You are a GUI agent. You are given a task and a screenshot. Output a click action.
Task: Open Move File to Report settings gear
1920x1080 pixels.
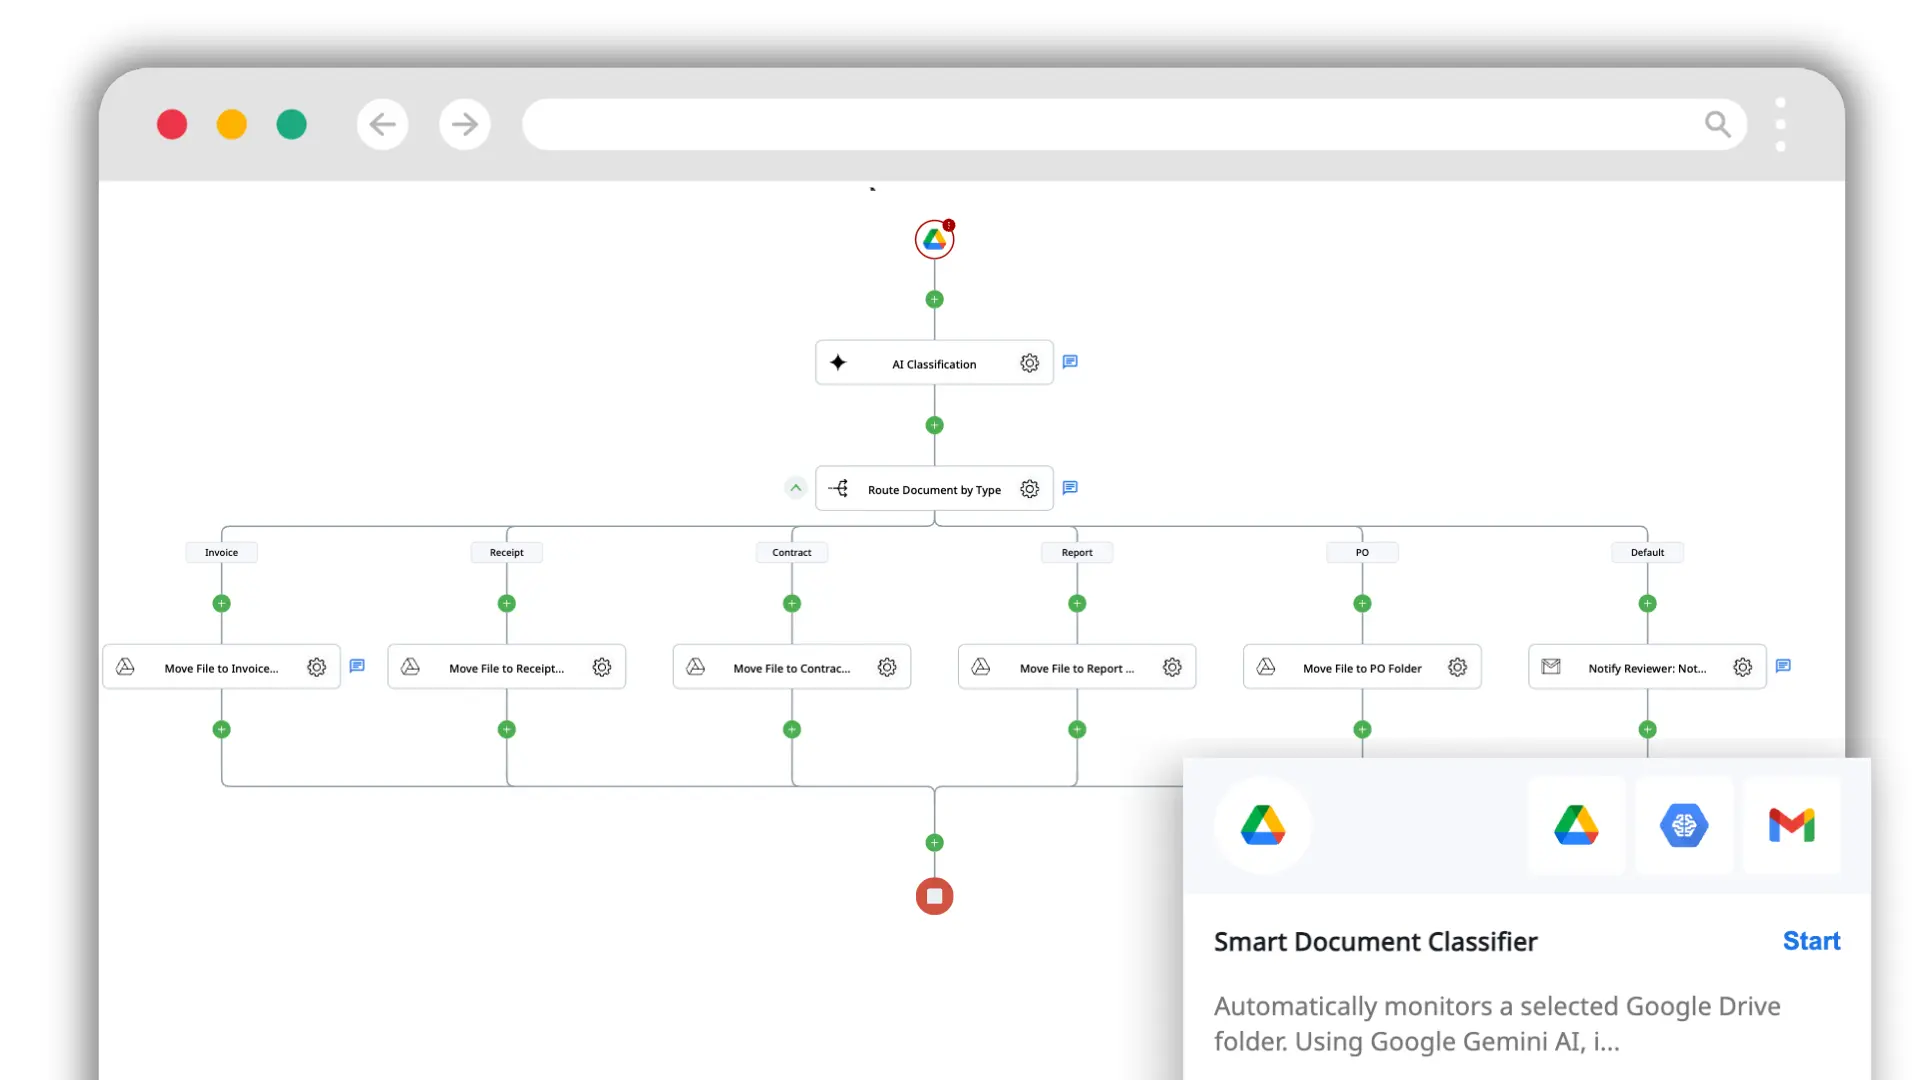pos(1172,667)
